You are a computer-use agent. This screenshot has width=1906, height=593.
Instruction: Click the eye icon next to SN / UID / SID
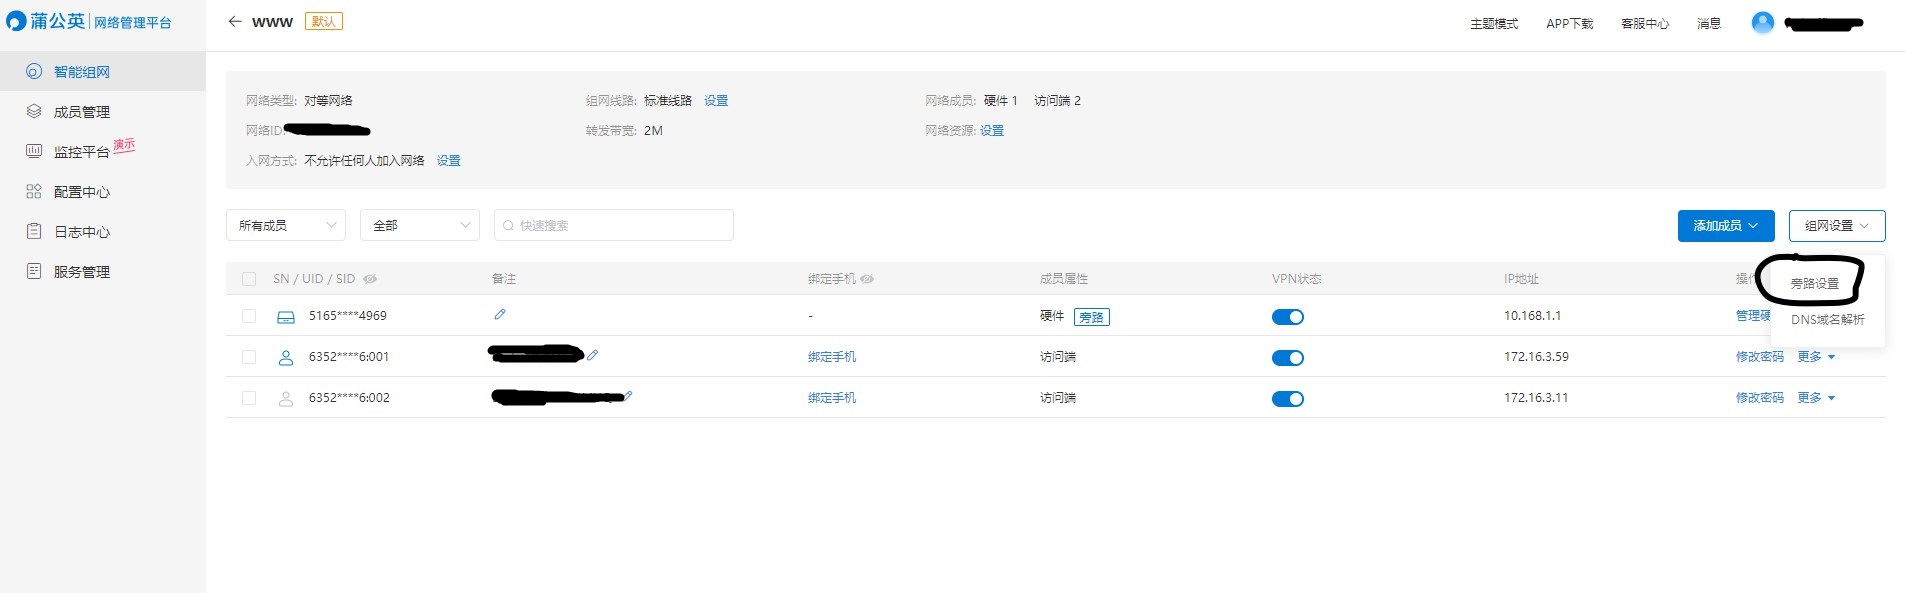[370, 279]
